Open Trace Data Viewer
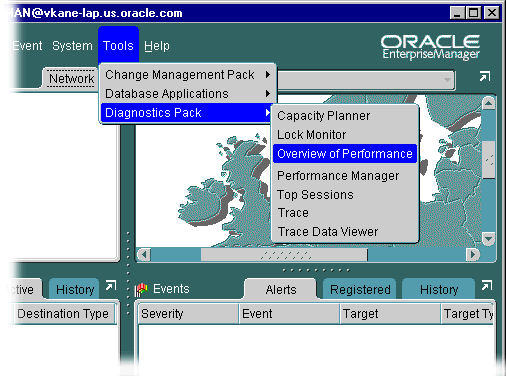506x376 pixels. tap(345, 232)
